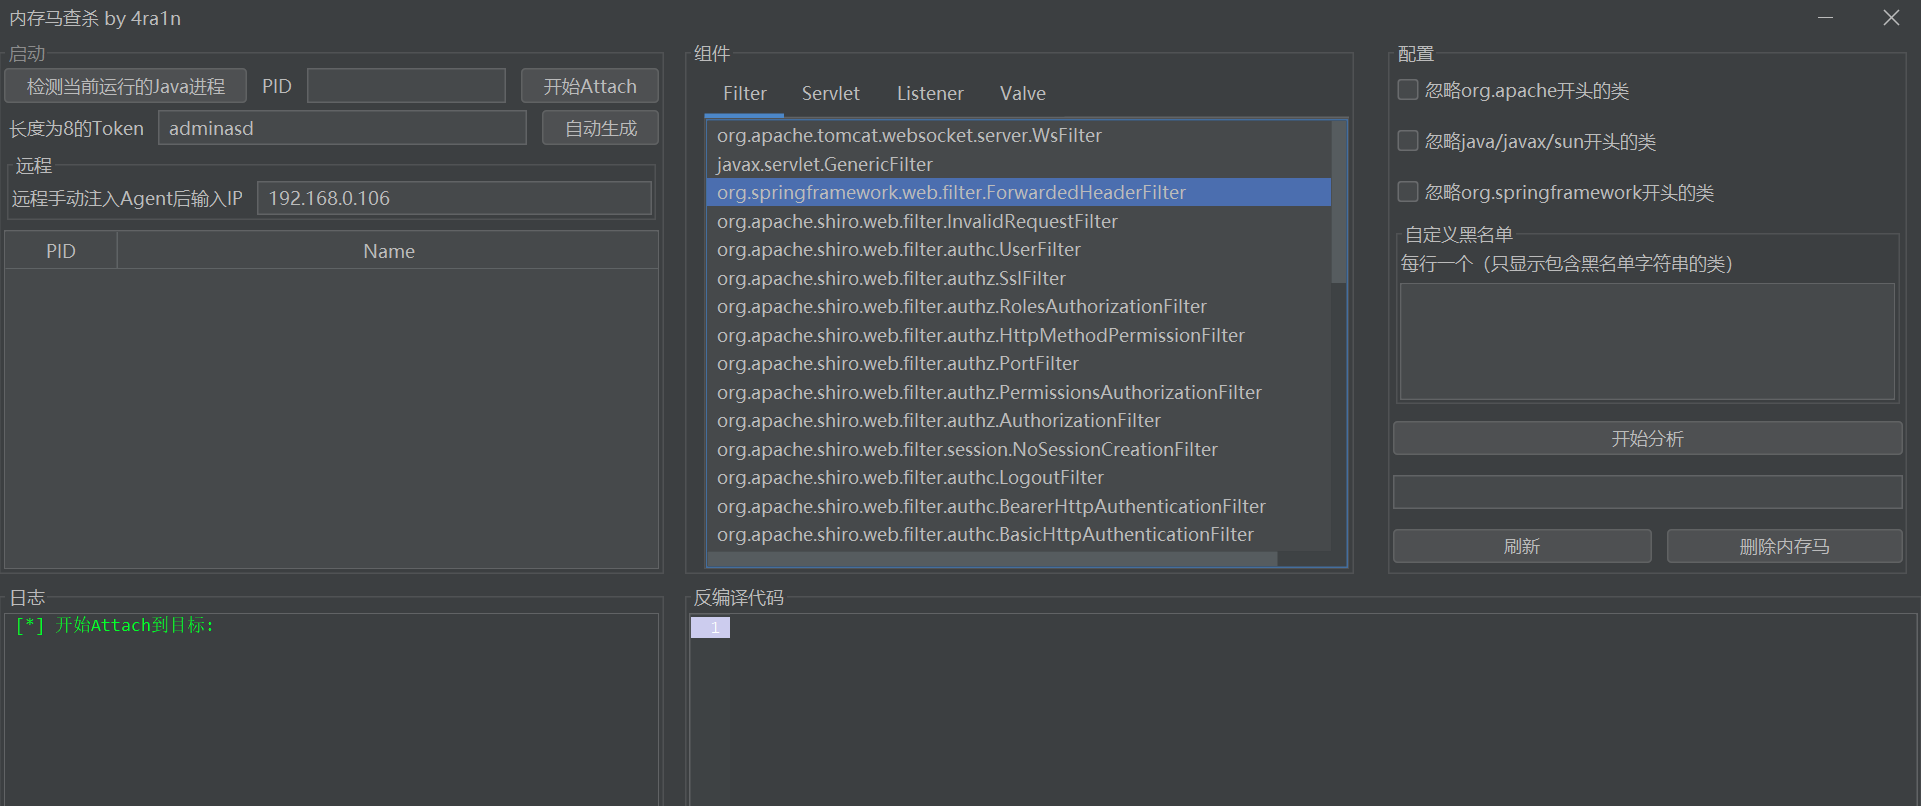Click the 删除内存马 button
1921x806 pixels.
1784,547
